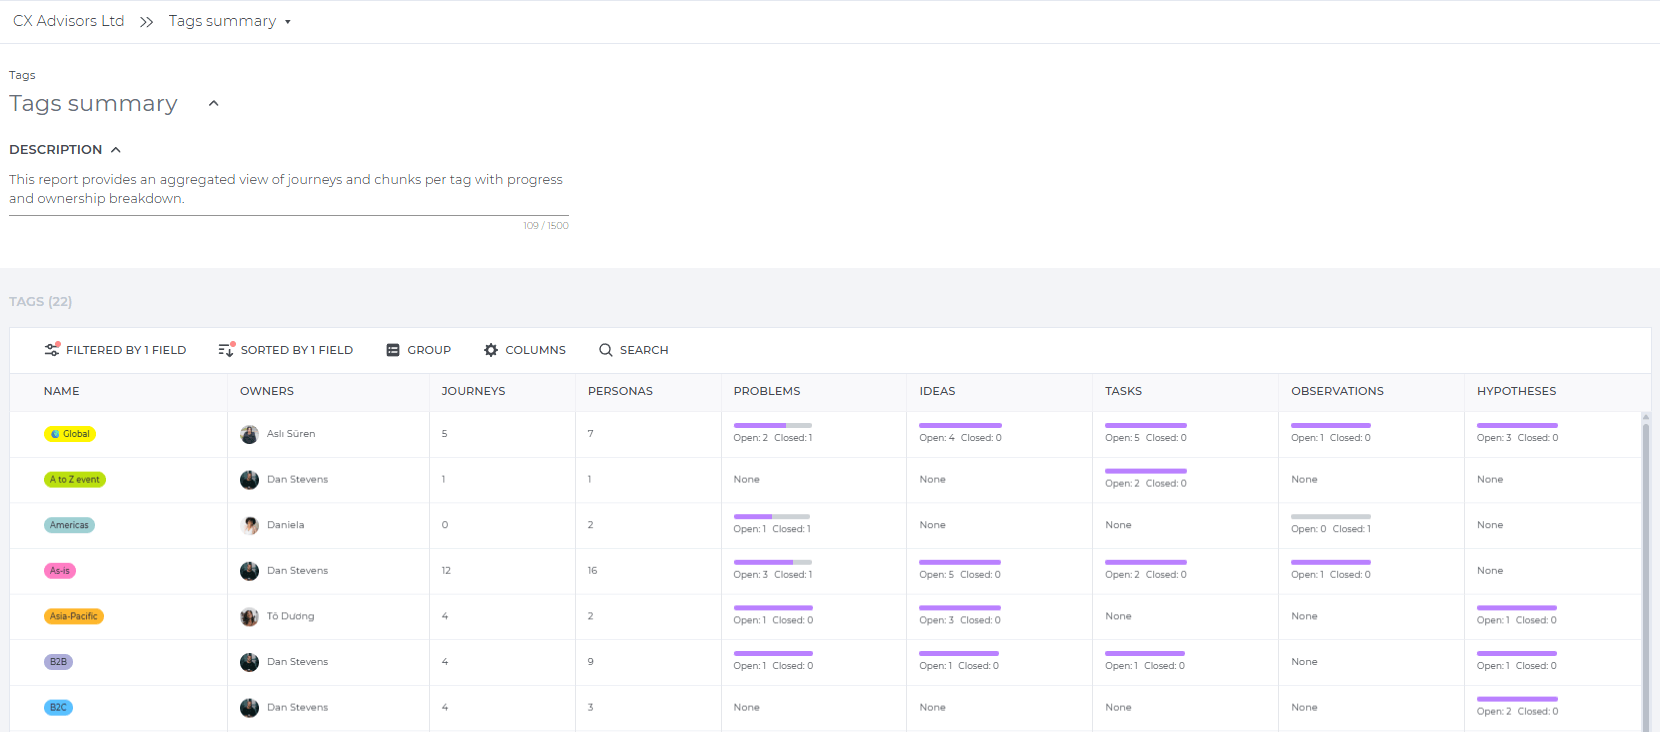This screenshot has height=732, width=1660.
Task: Click the 109 / 1500 character counter
Action: (x=546, y=226)
